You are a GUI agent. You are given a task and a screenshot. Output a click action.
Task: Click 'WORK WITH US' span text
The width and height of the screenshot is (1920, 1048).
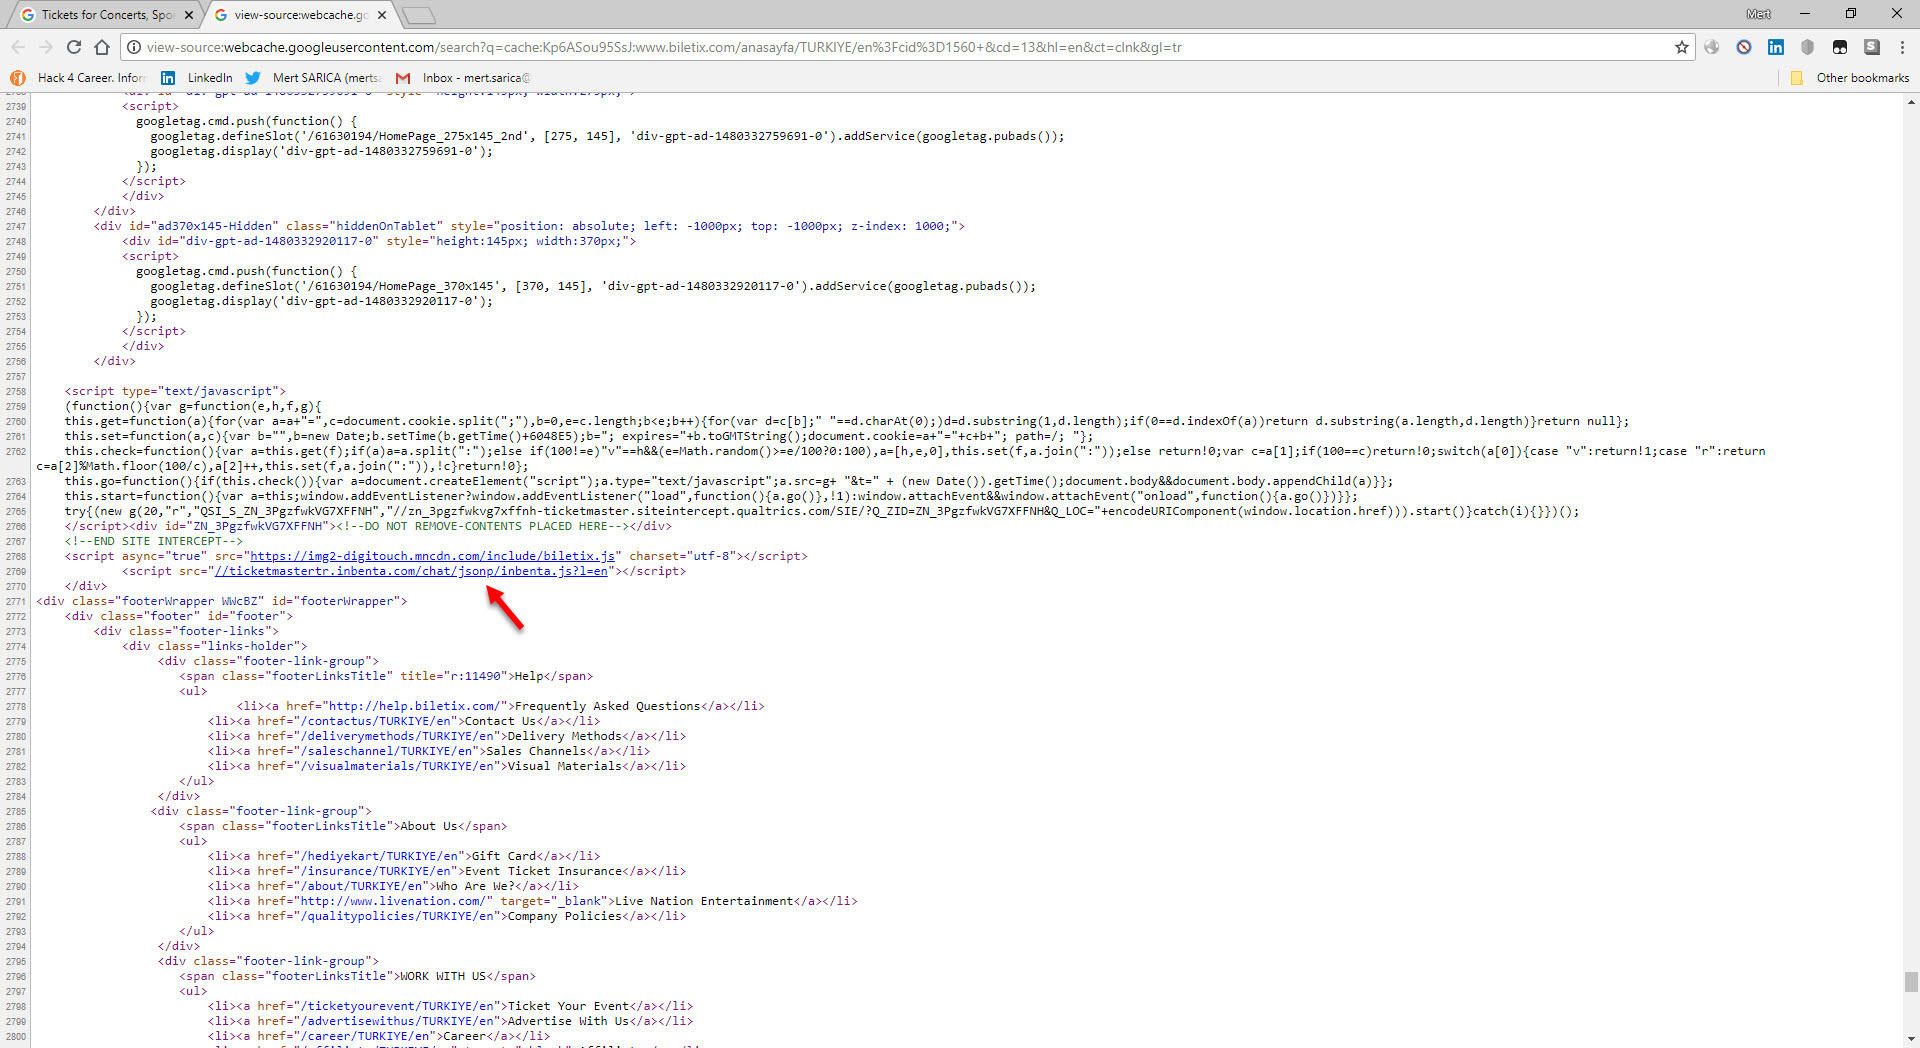[x=443, y=976]
